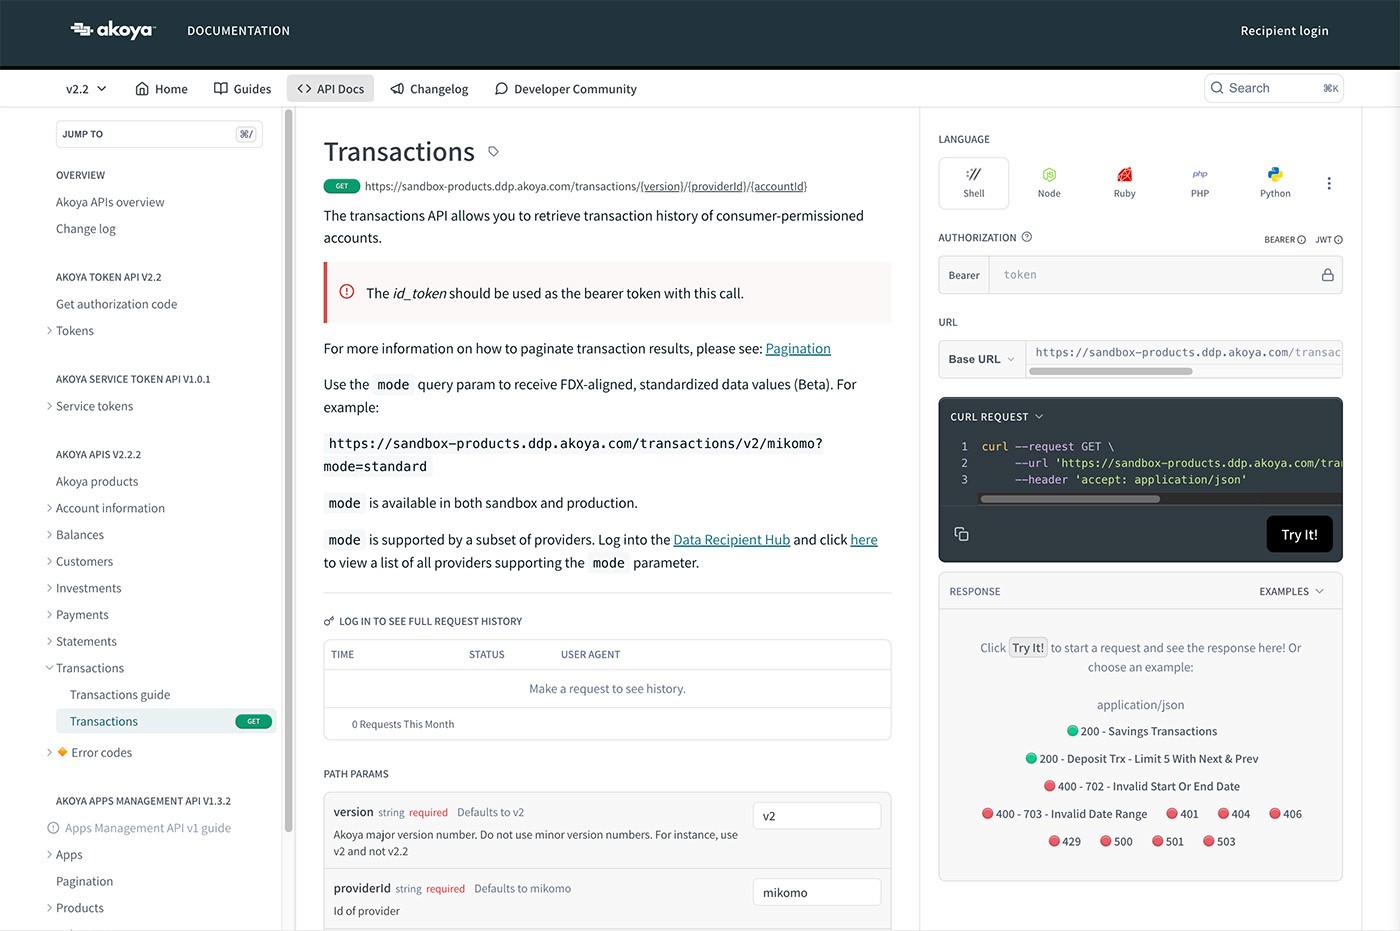Select 400 - 703 Invalid Date Range example
1400x931 pixels.
1064,814
